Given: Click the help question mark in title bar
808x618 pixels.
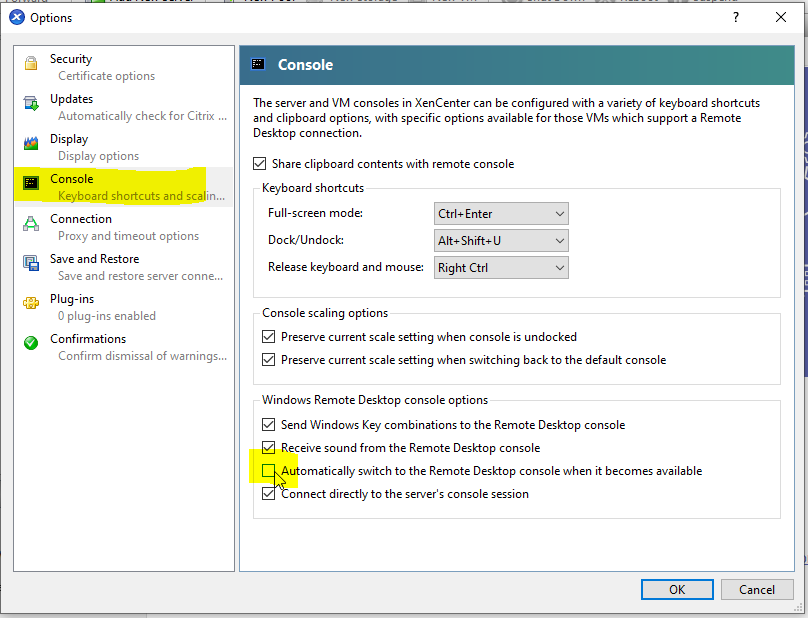Looking at the screenshot, I should (x=736, y=17).
